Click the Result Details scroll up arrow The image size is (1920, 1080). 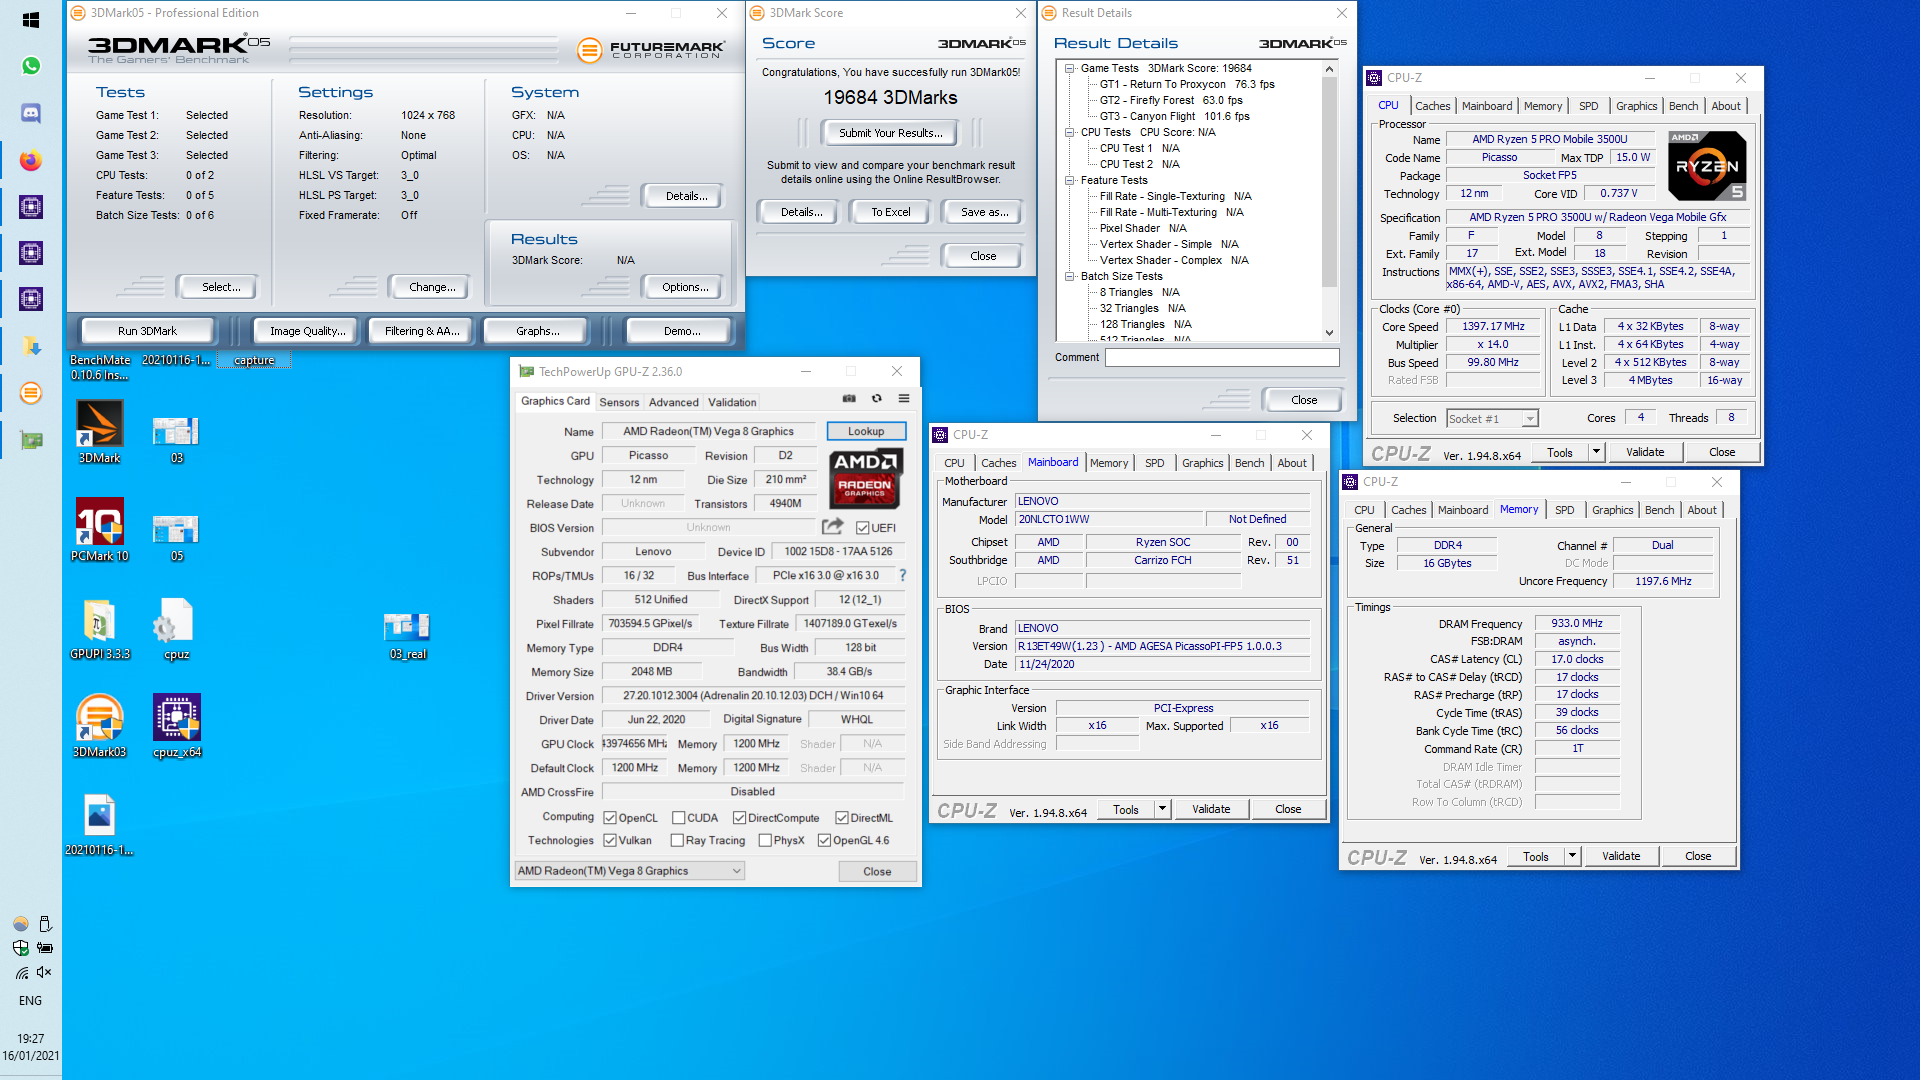click(x=1329, y=69)
